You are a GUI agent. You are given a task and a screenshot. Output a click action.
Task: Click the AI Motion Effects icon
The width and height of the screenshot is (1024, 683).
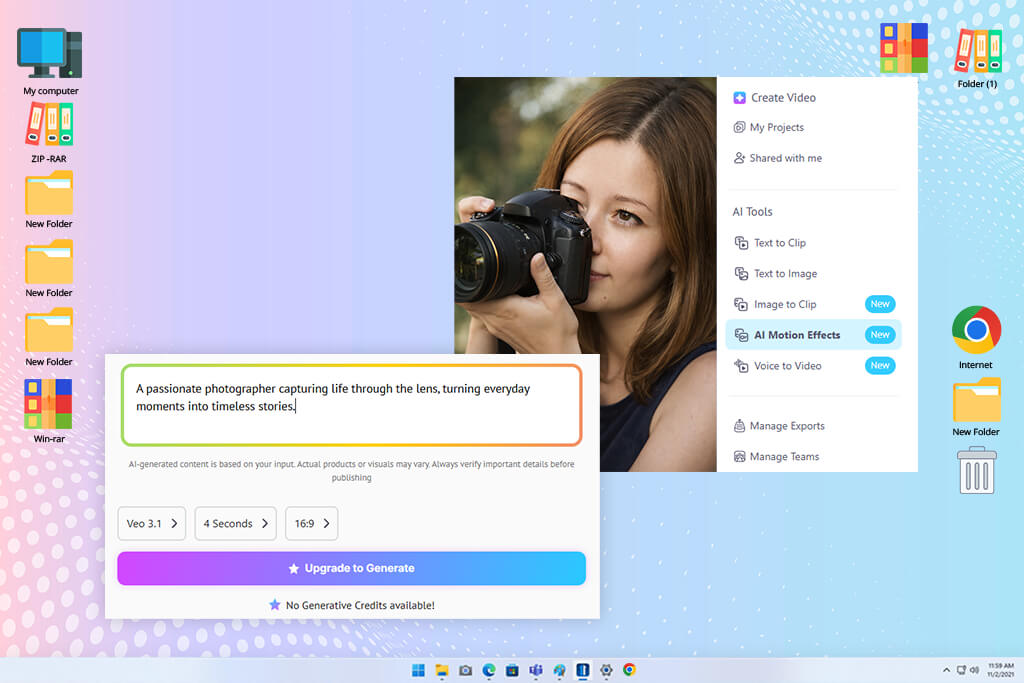[x=741, y=335]
